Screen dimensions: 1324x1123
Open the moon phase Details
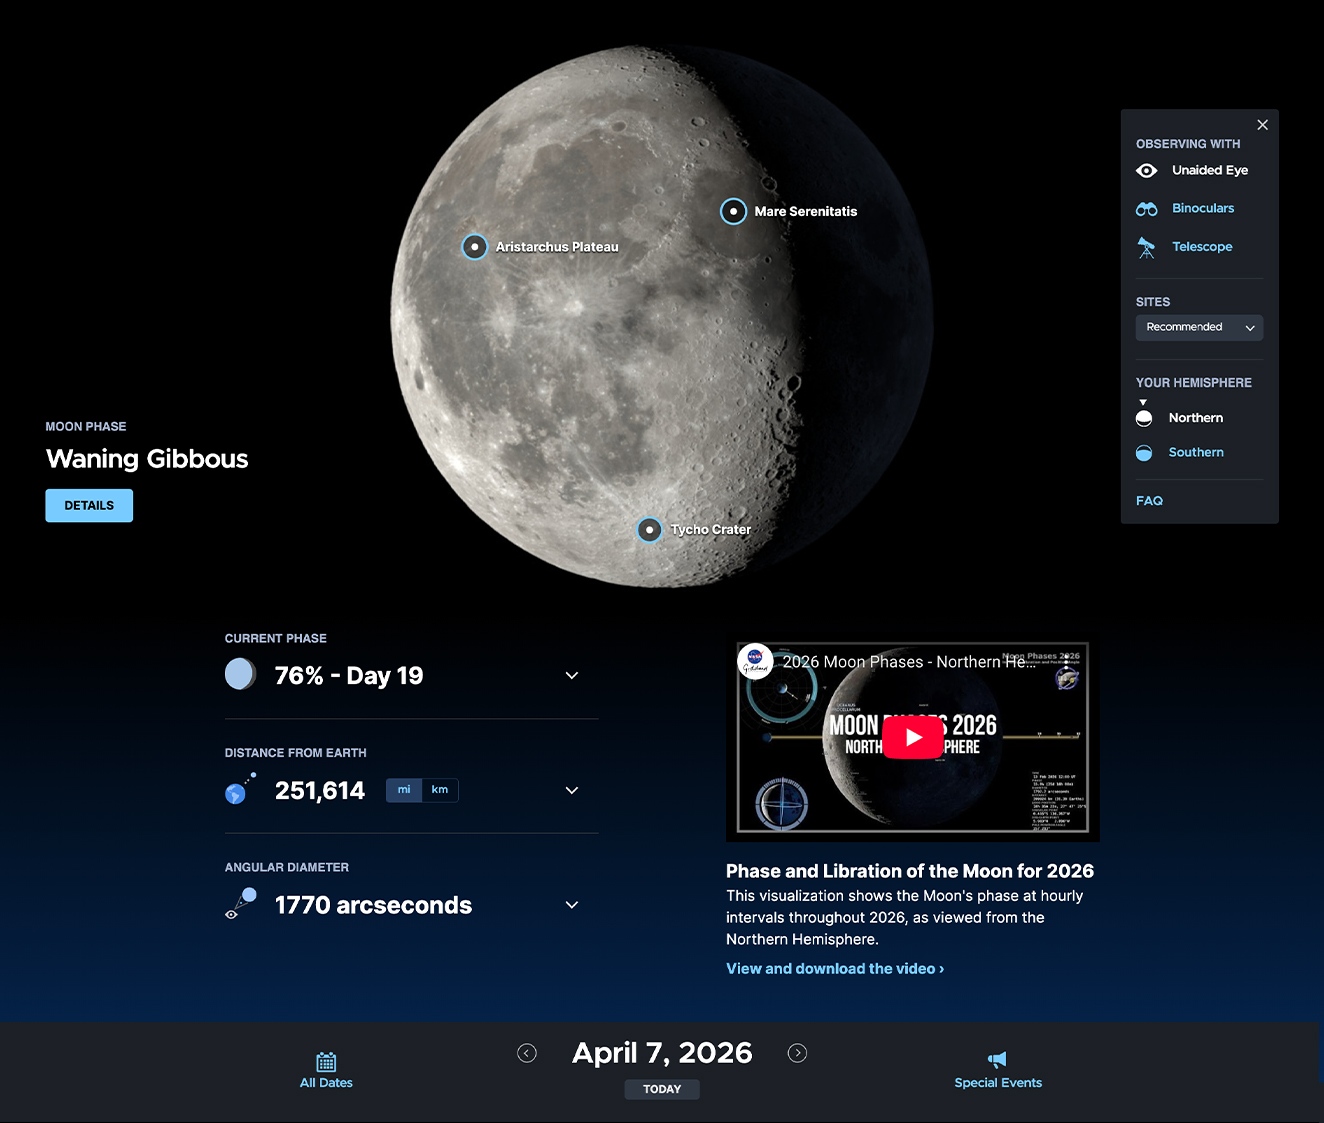pos(88,505)
